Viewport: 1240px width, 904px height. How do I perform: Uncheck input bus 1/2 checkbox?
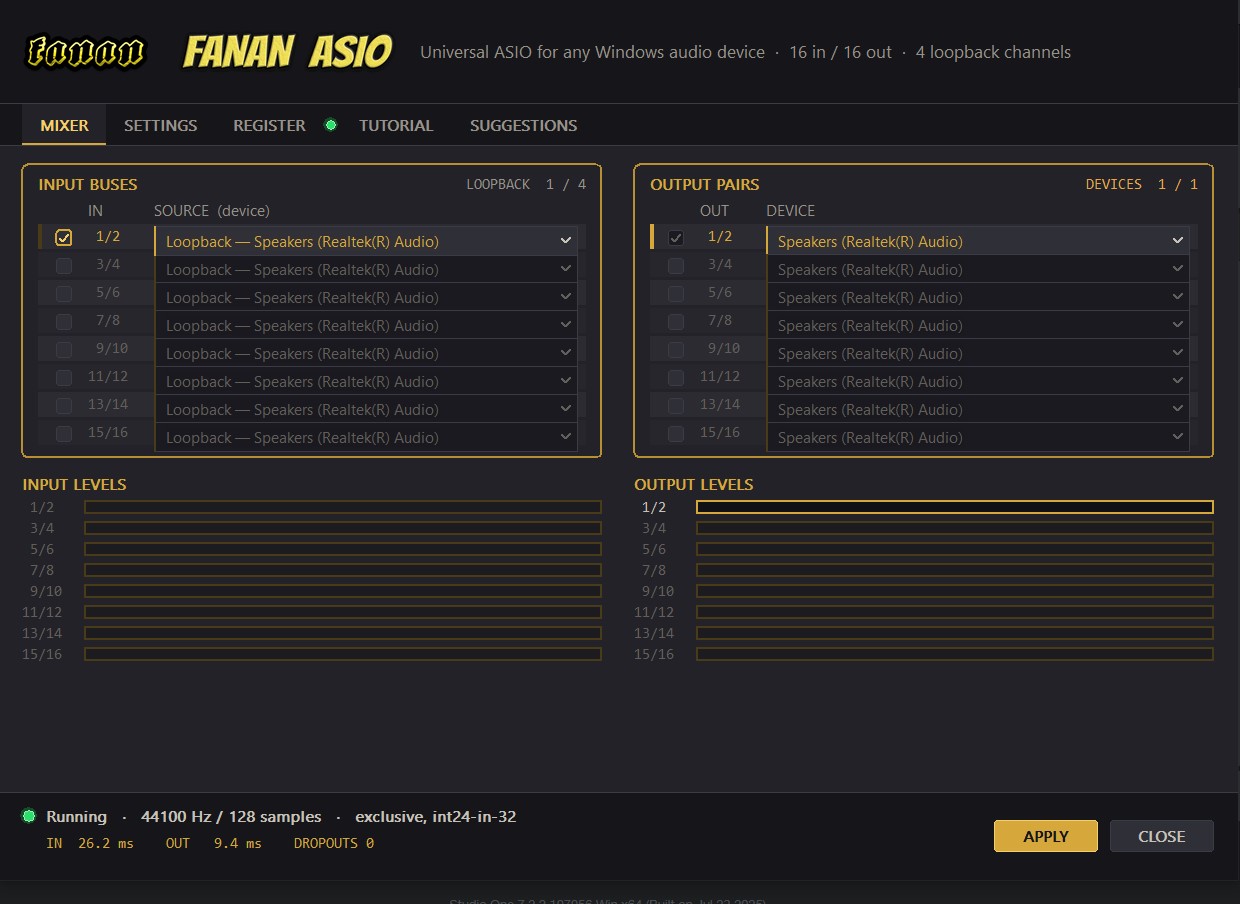tap(64, 238)
